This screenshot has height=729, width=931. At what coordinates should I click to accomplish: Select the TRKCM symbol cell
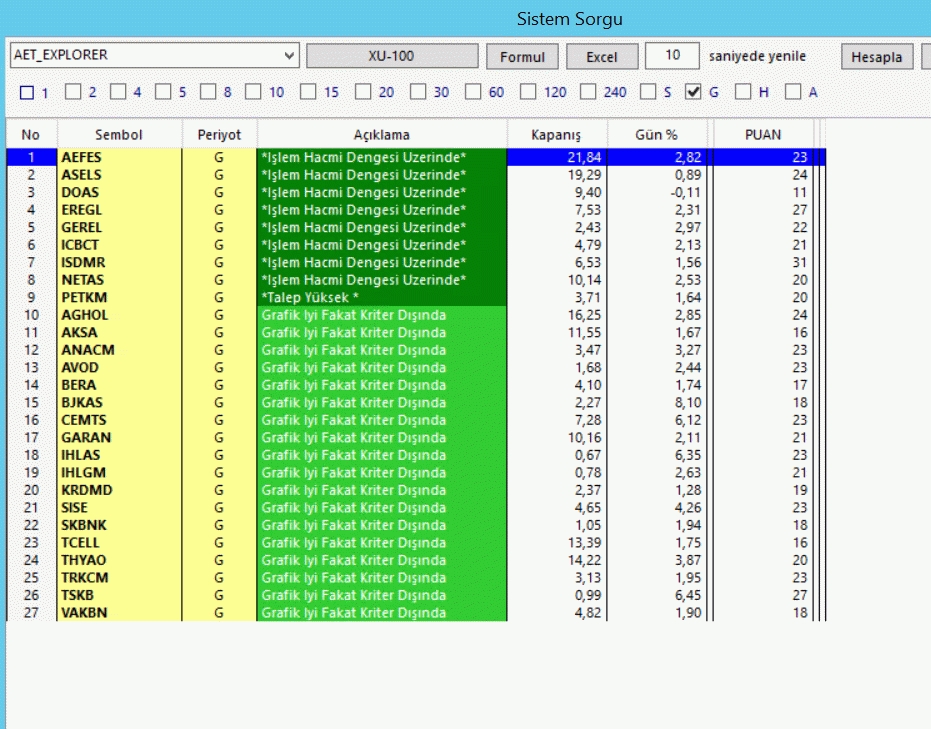coord(119,578)
